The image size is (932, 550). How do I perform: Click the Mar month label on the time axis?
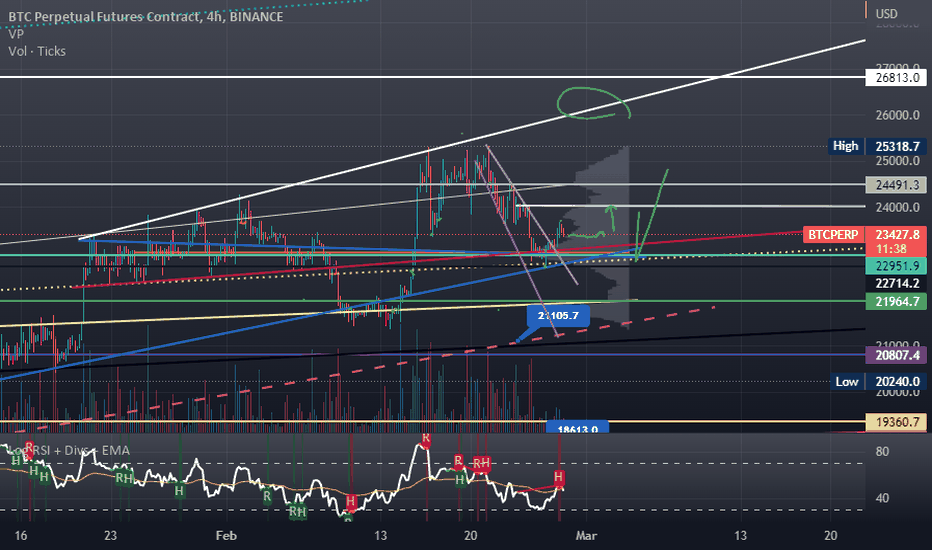click(586, 536)
